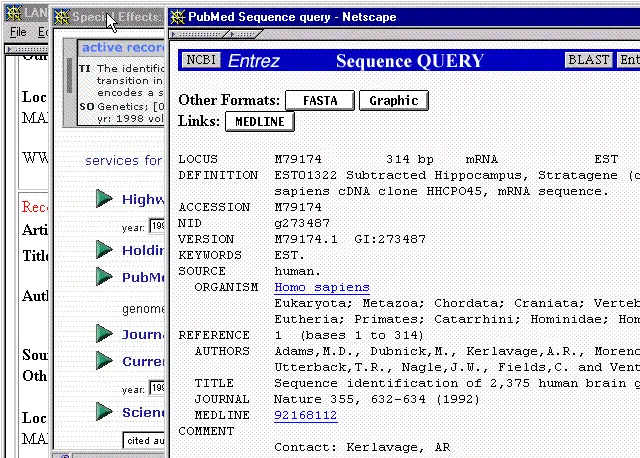
Task: Click the 'DEFINITION' field label
Action: [x=218, y=176]
